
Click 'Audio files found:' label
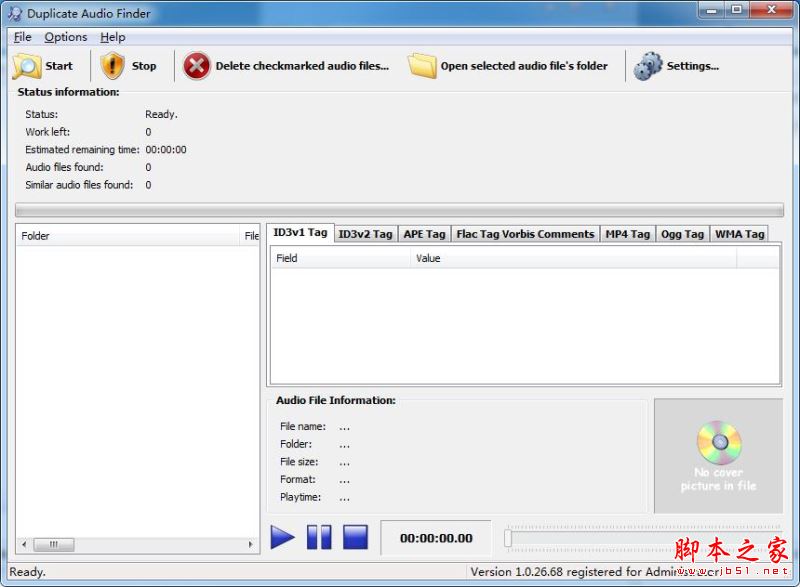[64, 167]
